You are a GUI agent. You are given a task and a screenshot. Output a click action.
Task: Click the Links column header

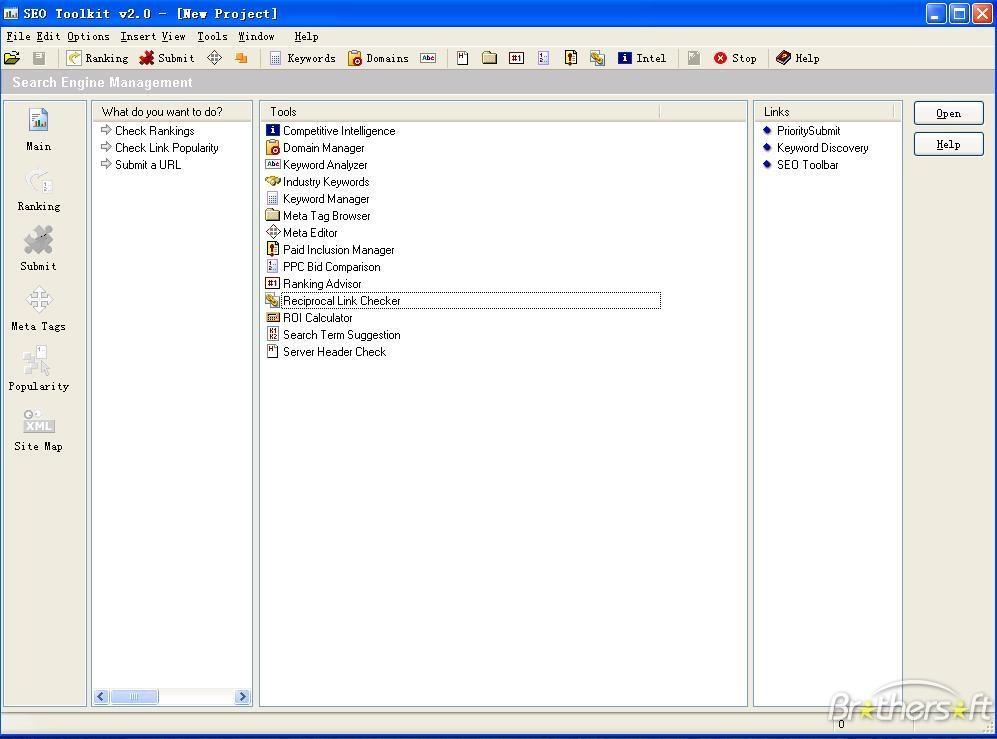[x=825, y=112]
